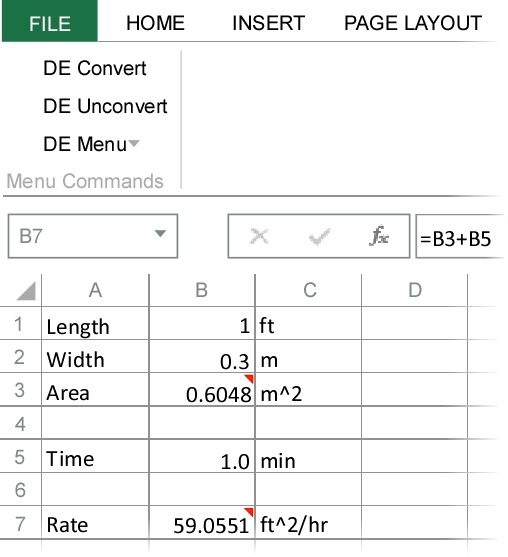
Task: Select cell B1 containing 1
Action: [x=202, y=323]
